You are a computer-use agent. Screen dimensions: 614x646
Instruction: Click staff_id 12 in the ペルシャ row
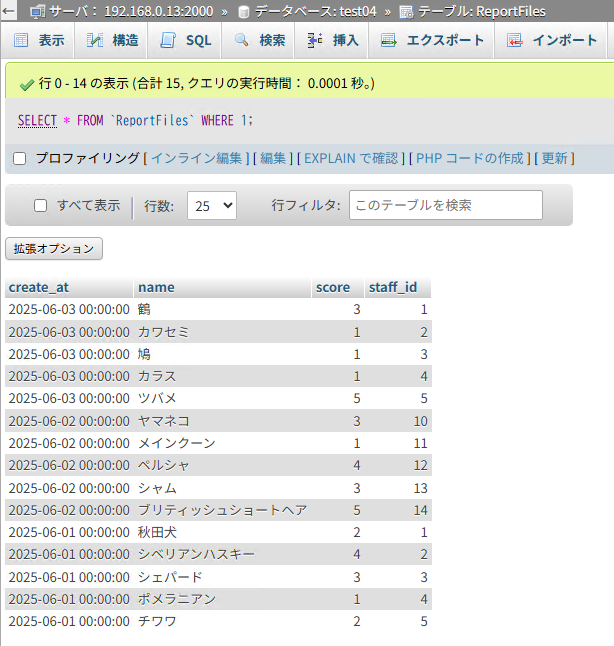tap(420, 465)
